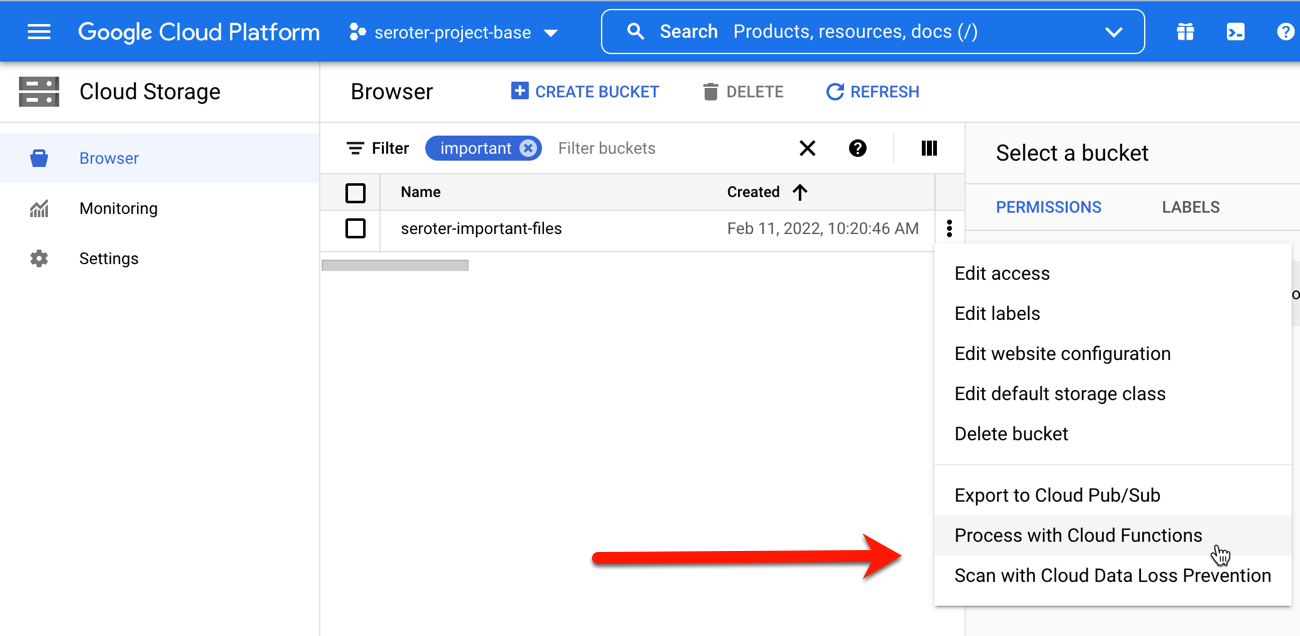Open the help question mark in filter bar

pyautogui.click(x=857, y=148)
